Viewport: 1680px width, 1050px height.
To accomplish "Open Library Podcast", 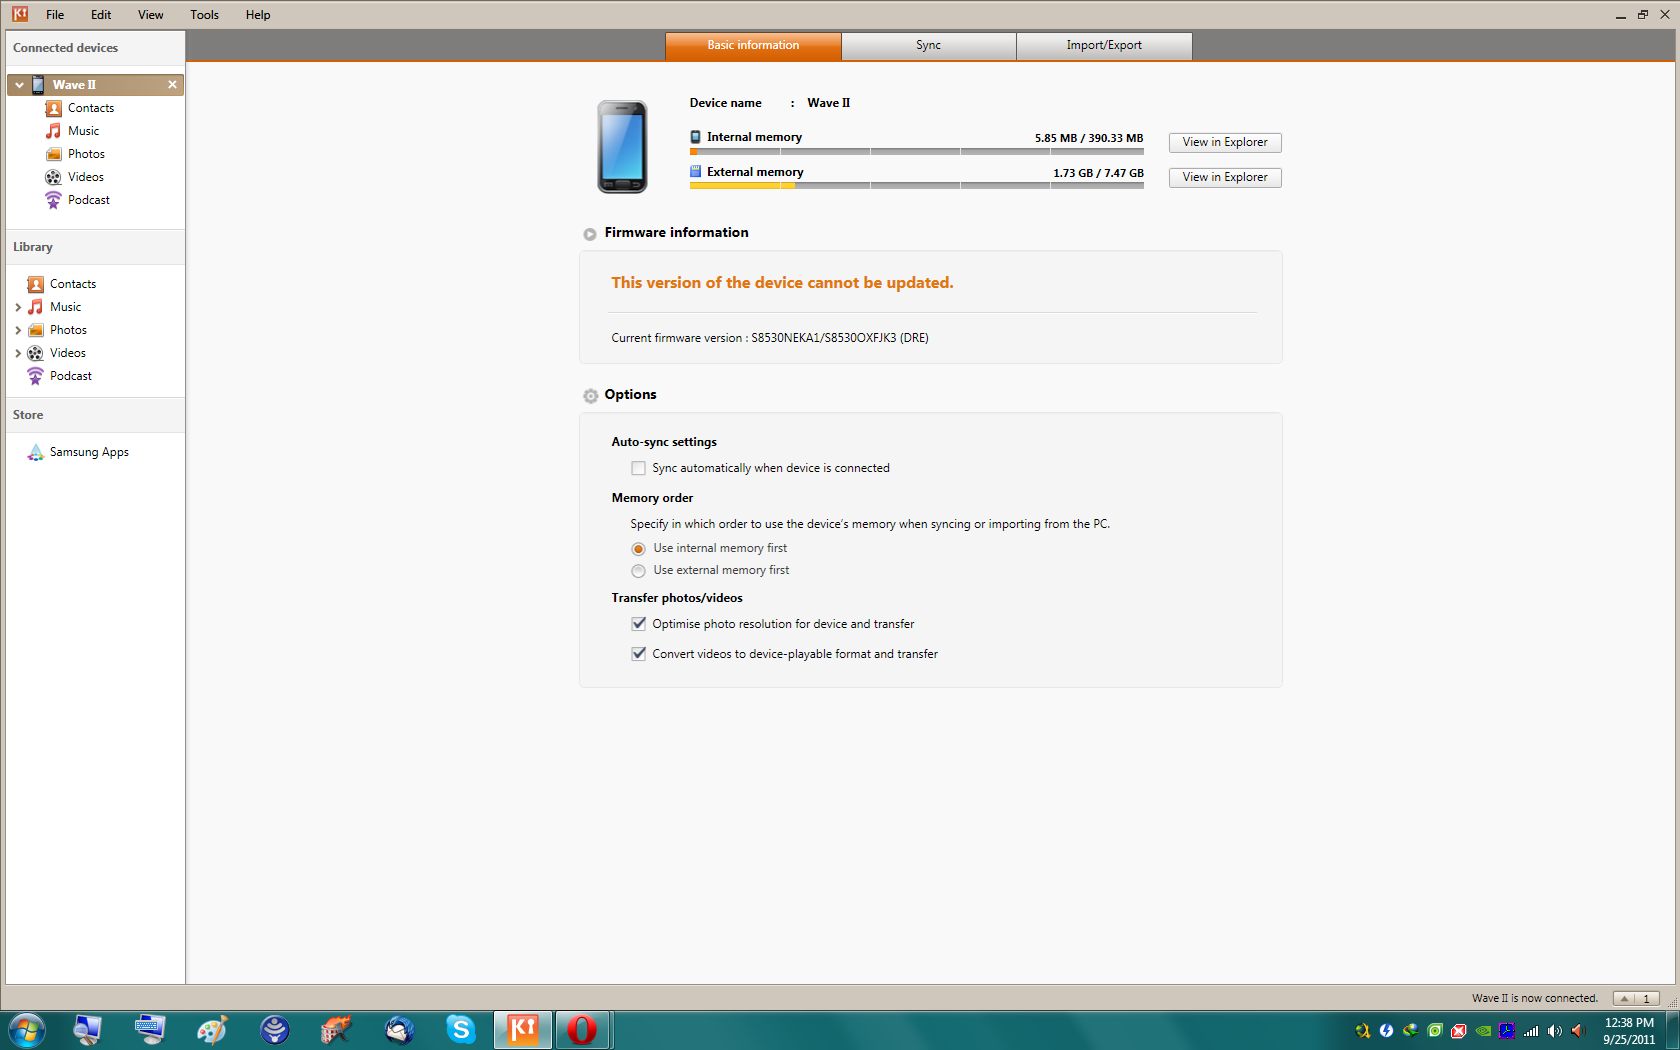I will pyautogui.click(x=71, y=376).
